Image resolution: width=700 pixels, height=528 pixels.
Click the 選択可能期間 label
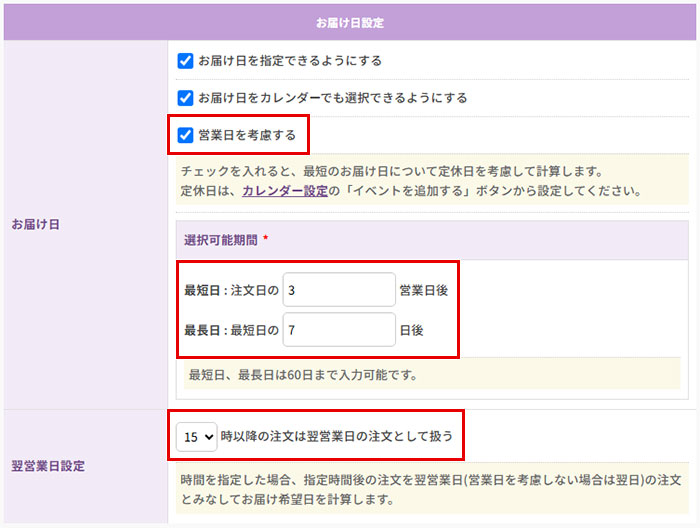[x=221, y=240]
